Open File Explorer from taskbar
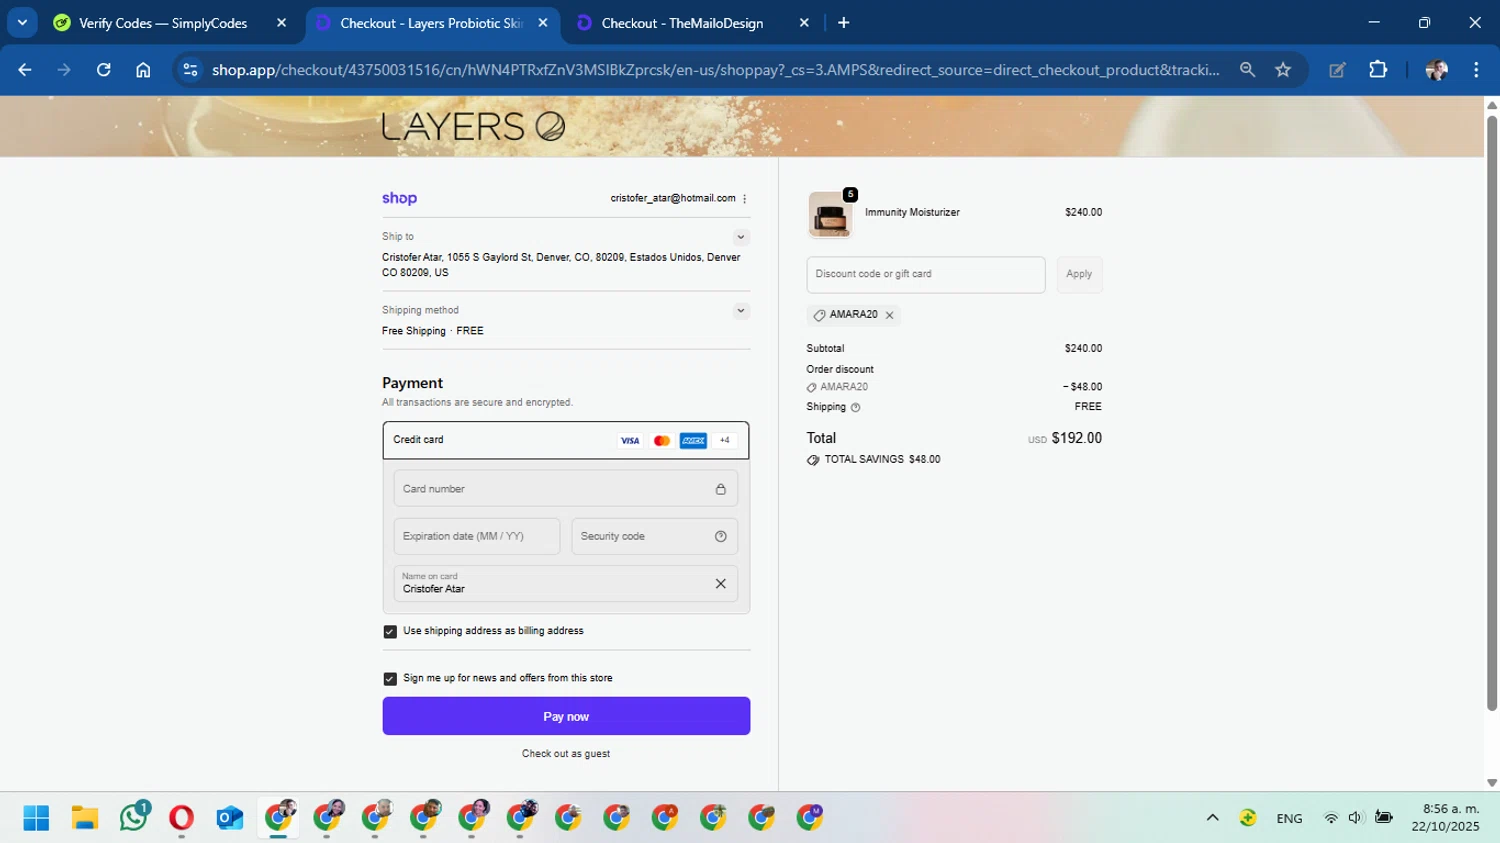Screen dimensions: 1500x843 click(84, 818)
